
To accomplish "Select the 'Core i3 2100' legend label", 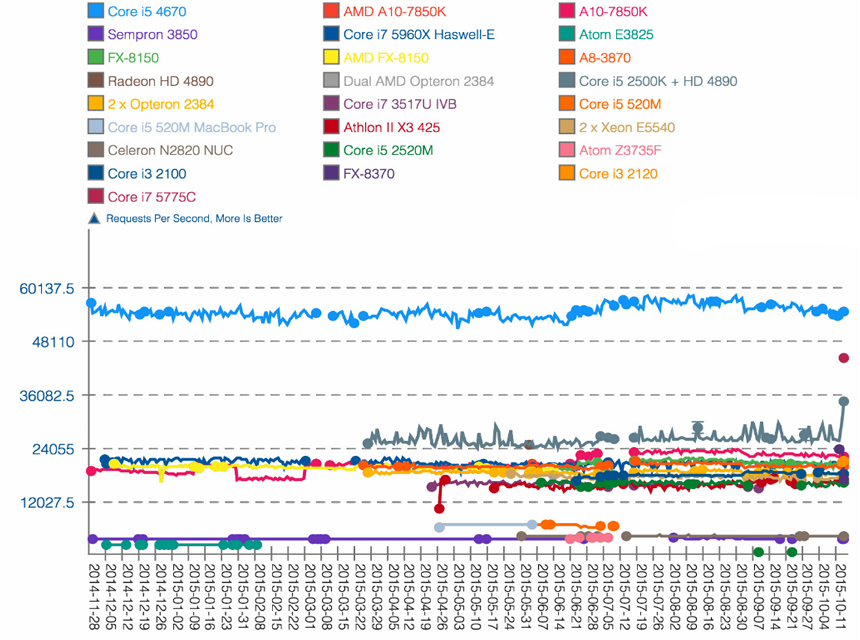I will (x=147, y=174).
